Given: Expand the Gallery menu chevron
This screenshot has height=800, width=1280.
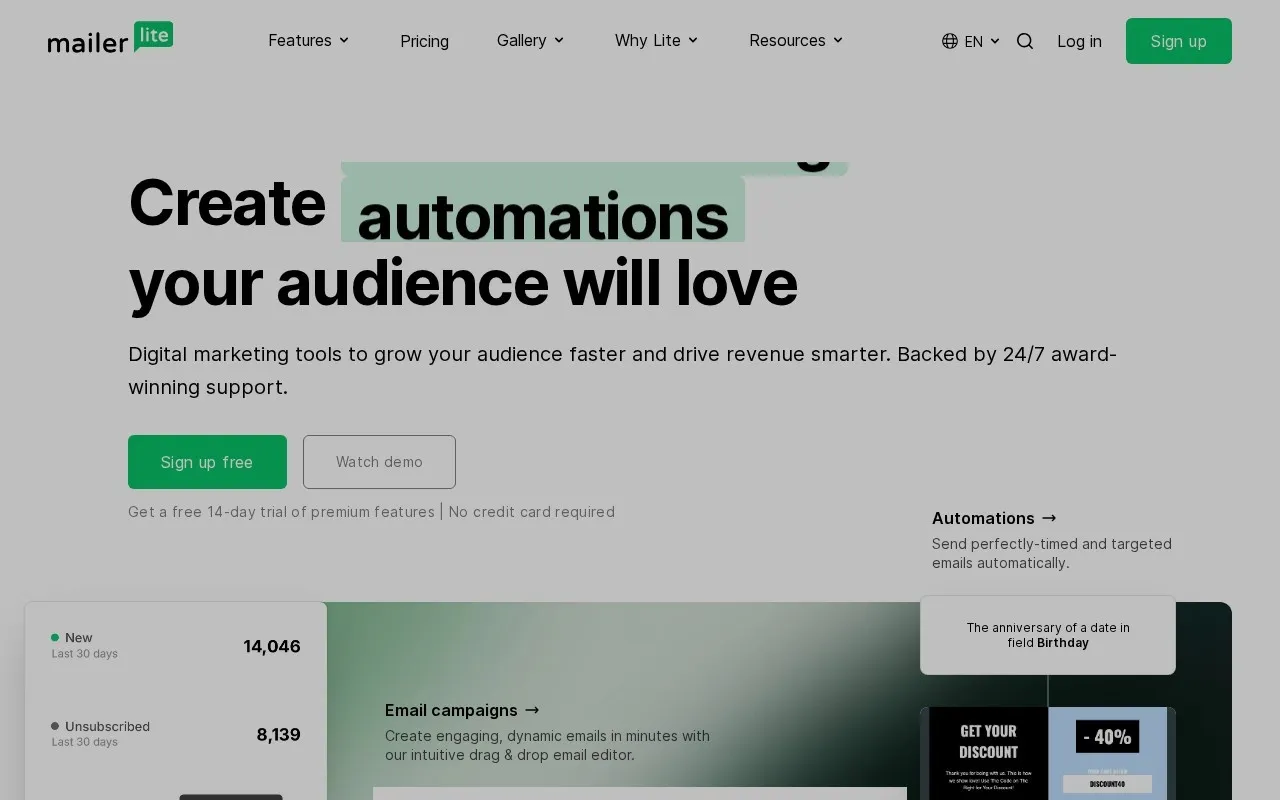Looking at the screenshot, I should tap(559, 40).
